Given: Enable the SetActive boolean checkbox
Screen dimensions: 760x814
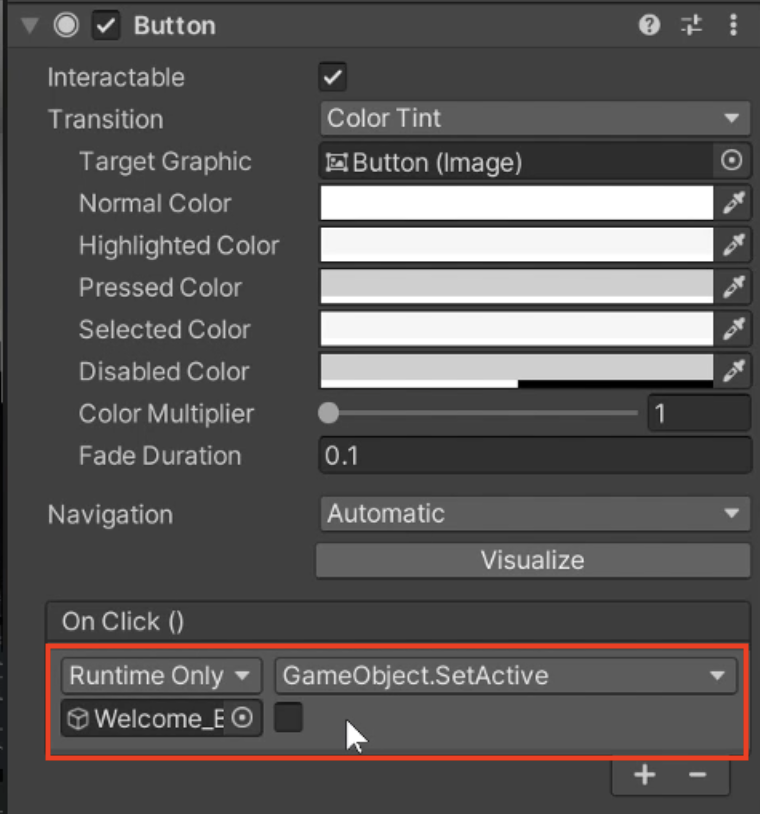Looking at the screenshot, I should pos(288,718).
